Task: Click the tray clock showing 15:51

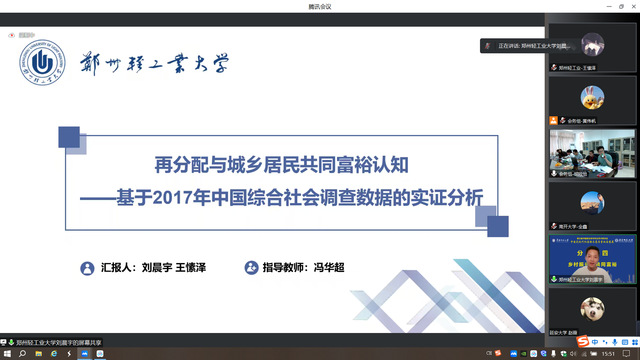Action: click(608, 354)
